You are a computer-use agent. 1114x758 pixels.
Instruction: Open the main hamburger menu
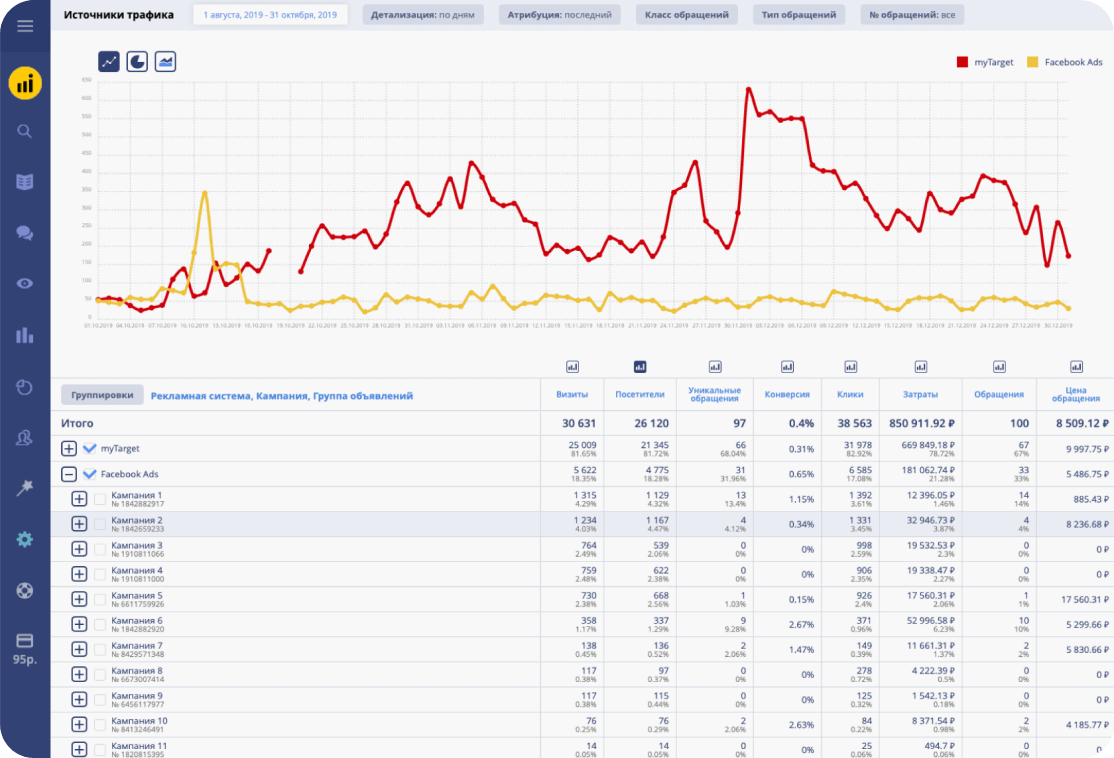[x=25, y=27]
